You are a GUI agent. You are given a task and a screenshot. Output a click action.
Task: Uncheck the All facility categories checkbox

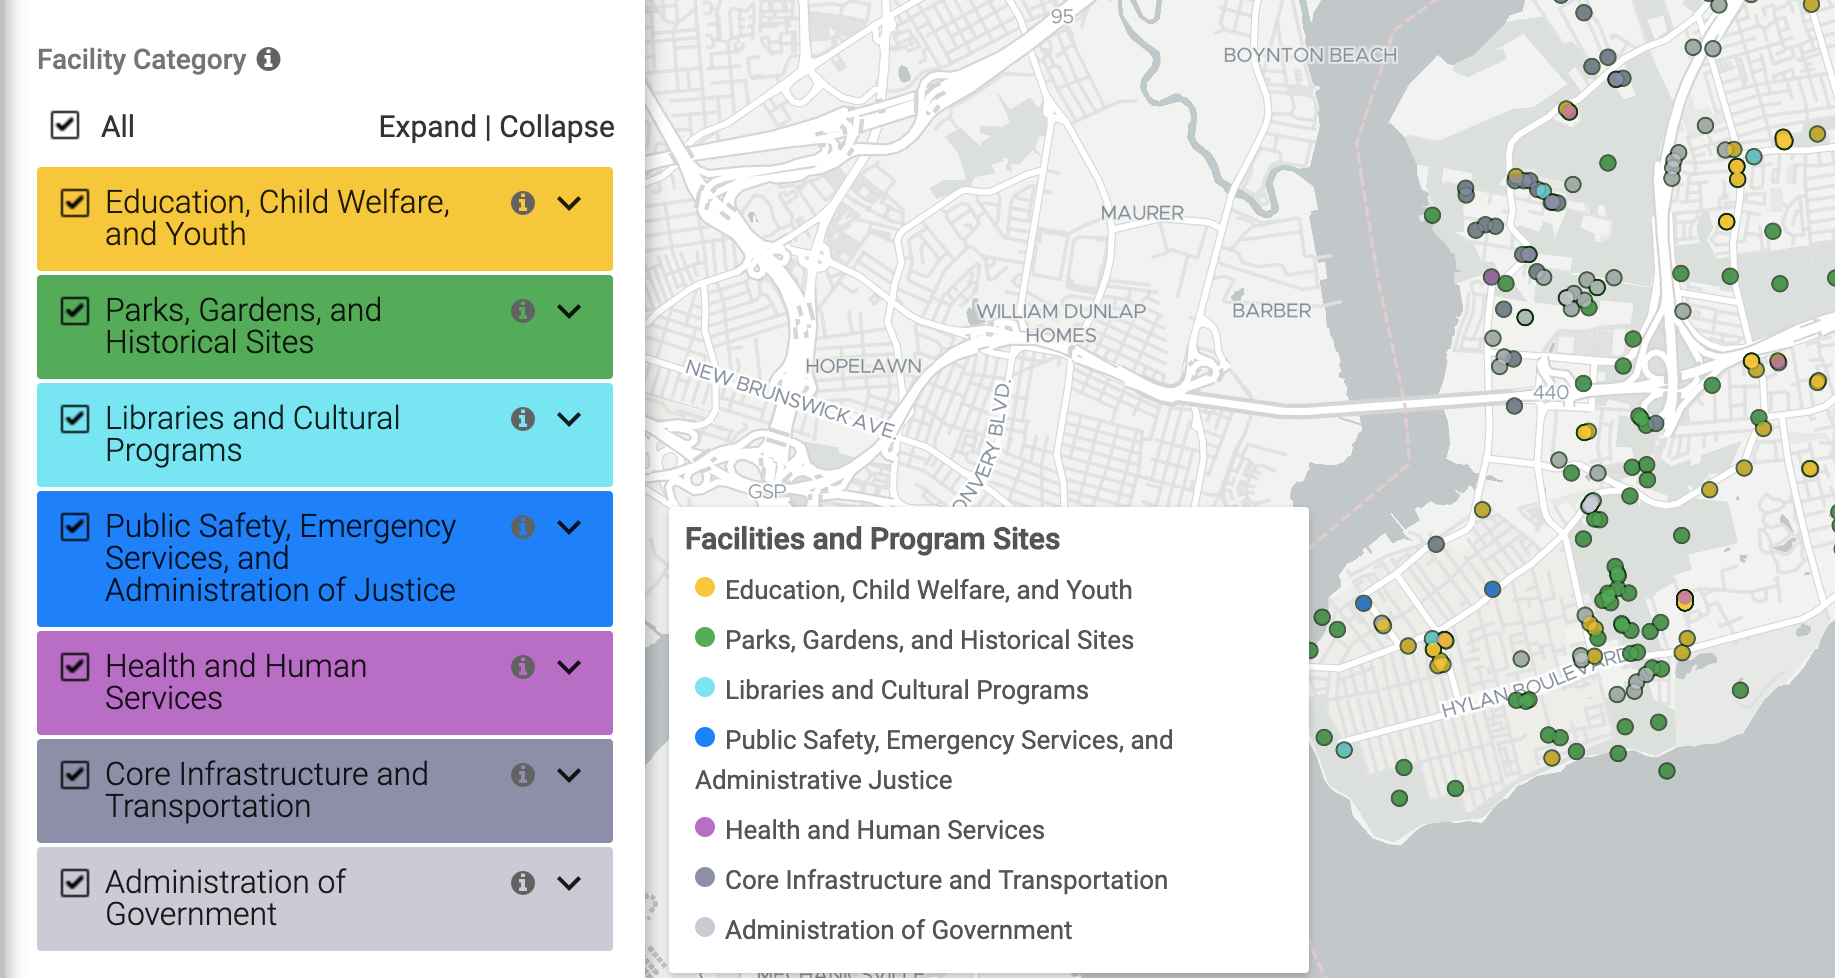63,125
